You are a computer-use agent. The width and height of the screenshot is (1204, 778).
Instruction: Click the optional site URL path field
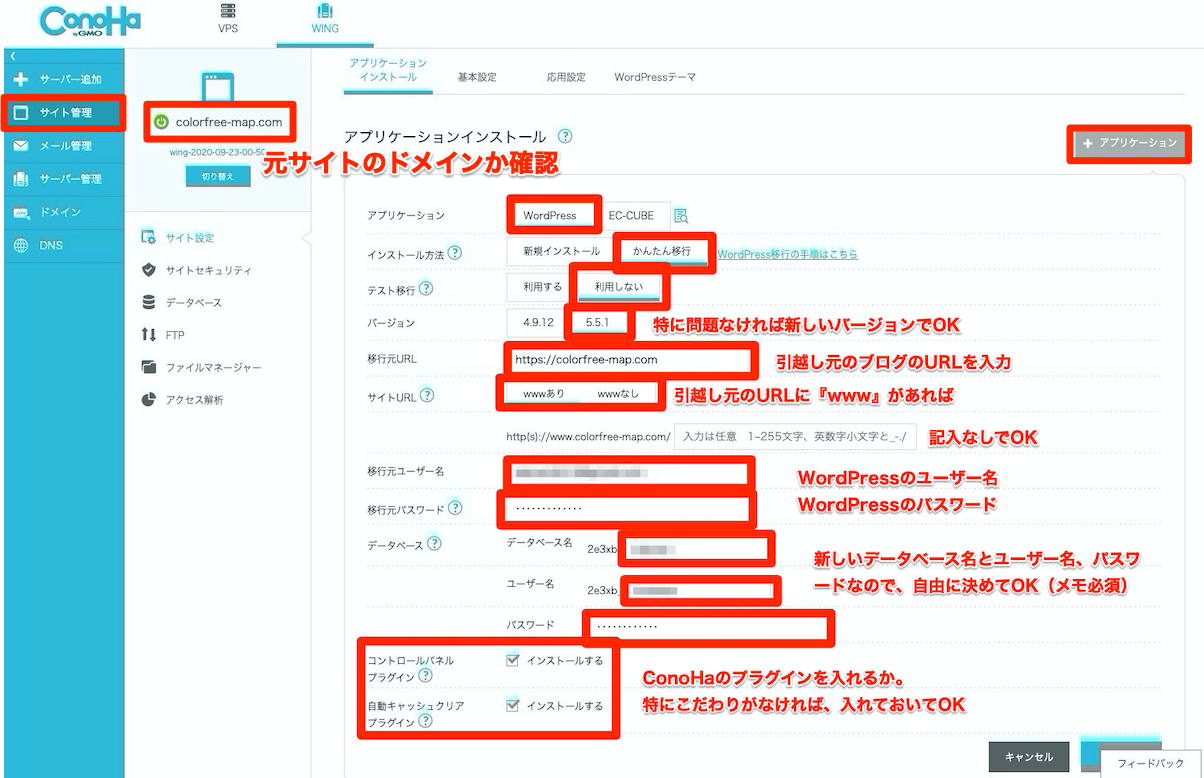(x=796, y=437)
